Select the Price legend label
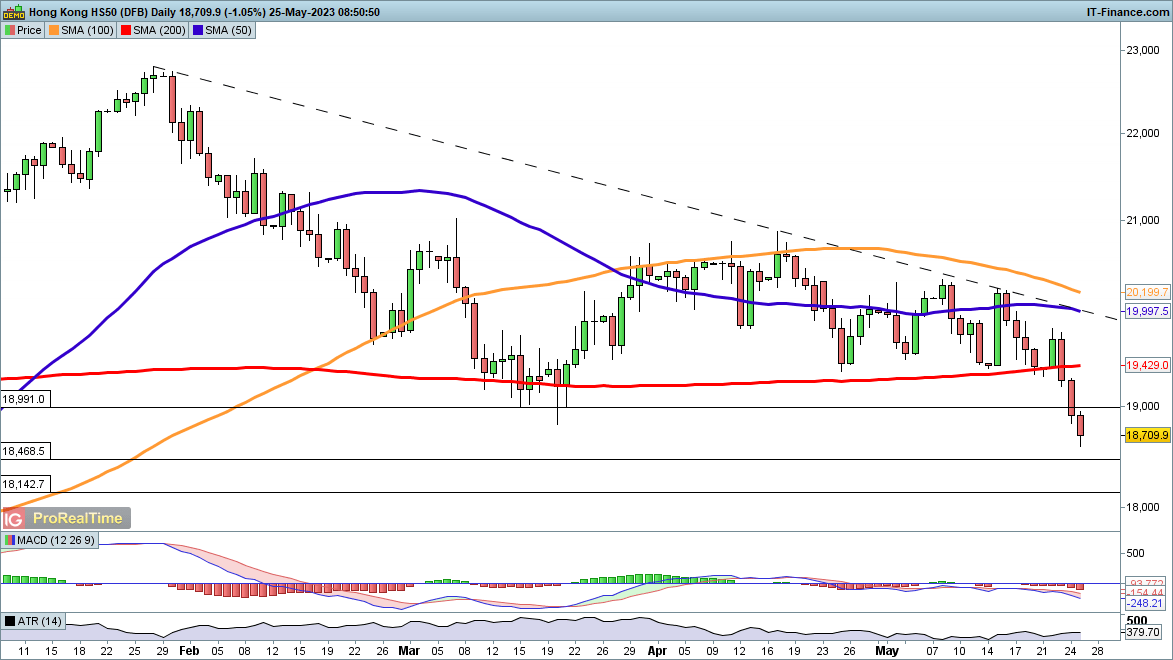This screenshot has width=1173, height=660. [29, 31]
